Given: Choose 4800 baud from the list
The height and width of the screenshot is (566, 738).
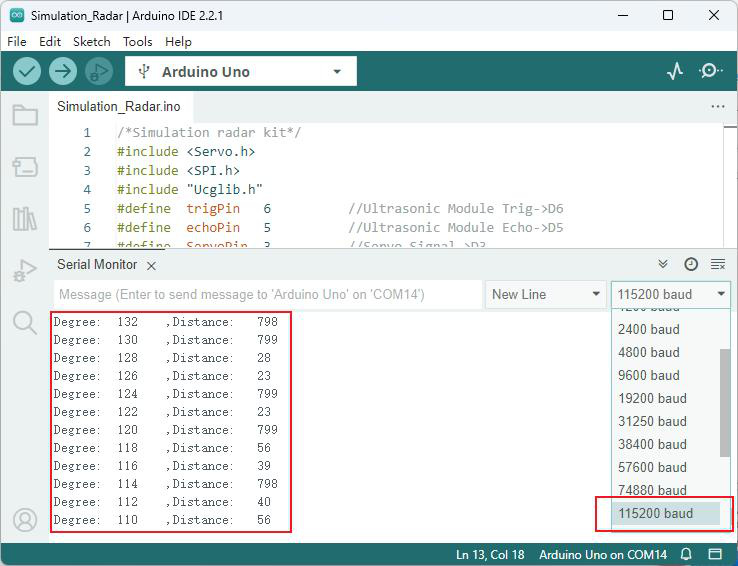Looking at the screenshot, I should 666,352.
